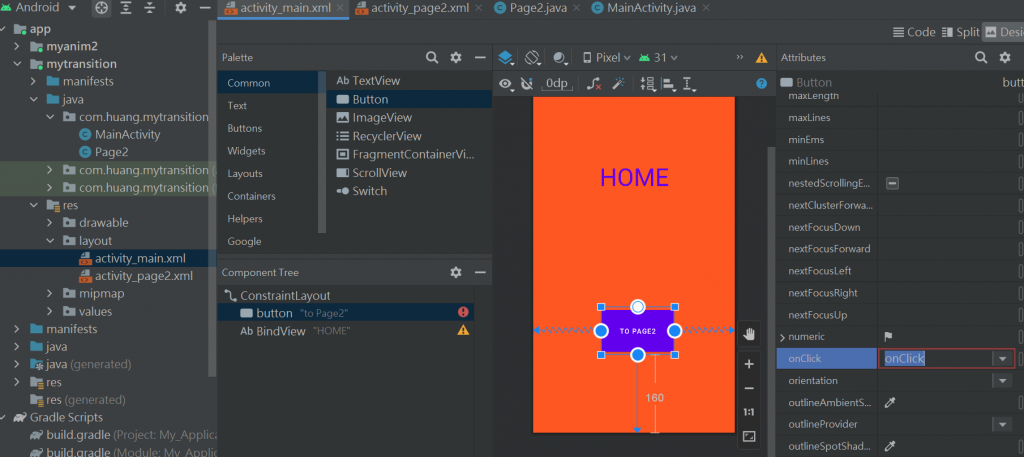This screenshot has height=457, width=1024.
Task: Click the warning icon beside BindView
Action: 463,330
